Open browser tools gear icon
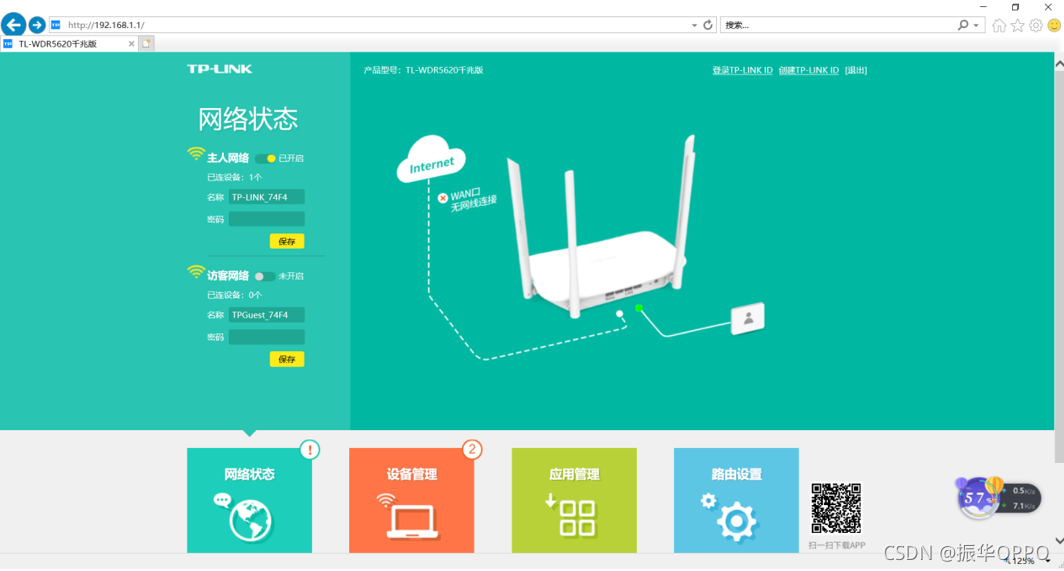Image resolution: width=1064 pixels, height=571 pixels. (1036, 26)
